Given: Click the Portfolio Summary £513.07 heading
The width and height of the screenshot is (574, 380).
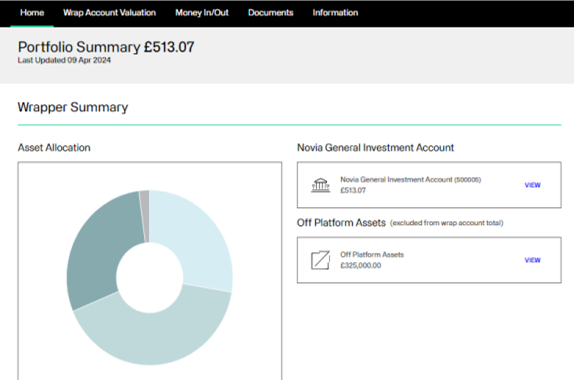Looking at the screenshot, I should click(106, 47).
